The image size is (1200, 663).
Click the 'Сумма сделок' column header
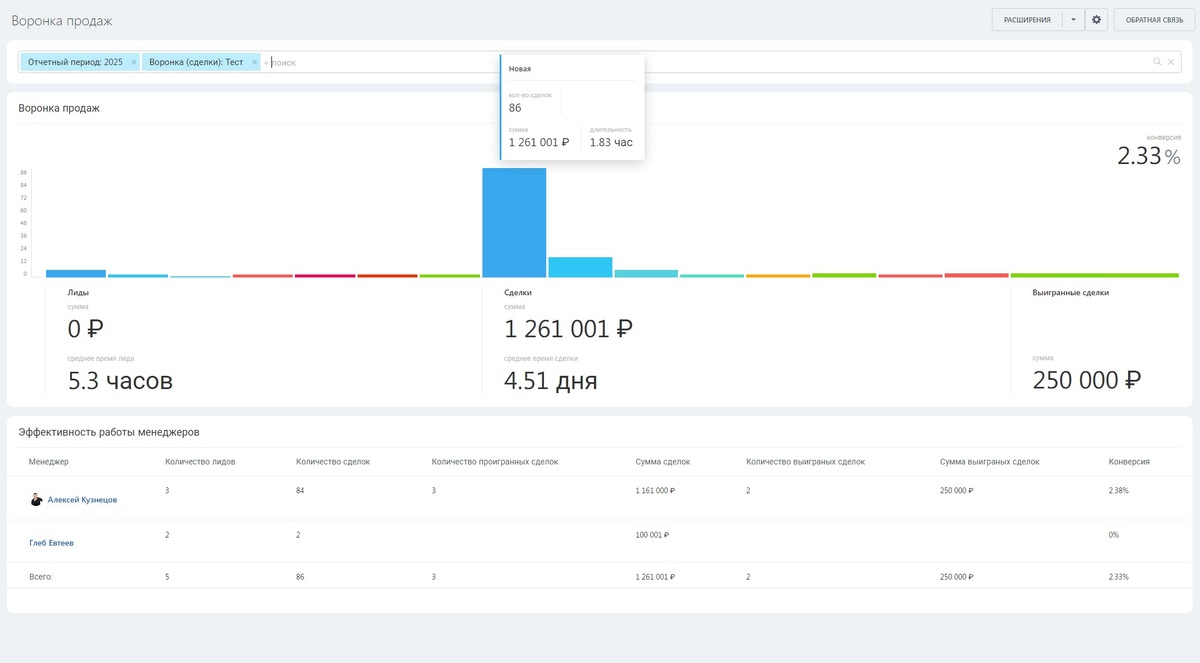point(662,462)
